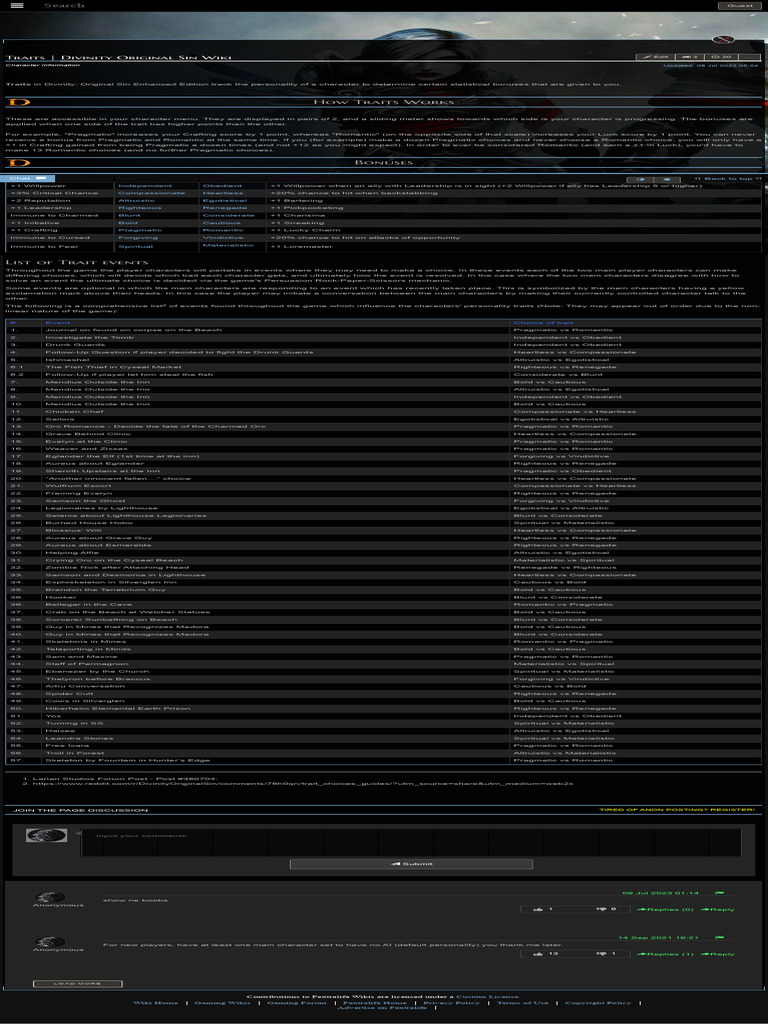Select the Journal on found on corpse row
Image resolution: width=768 pixels, height=1024 pixels.
pos(383,330)
